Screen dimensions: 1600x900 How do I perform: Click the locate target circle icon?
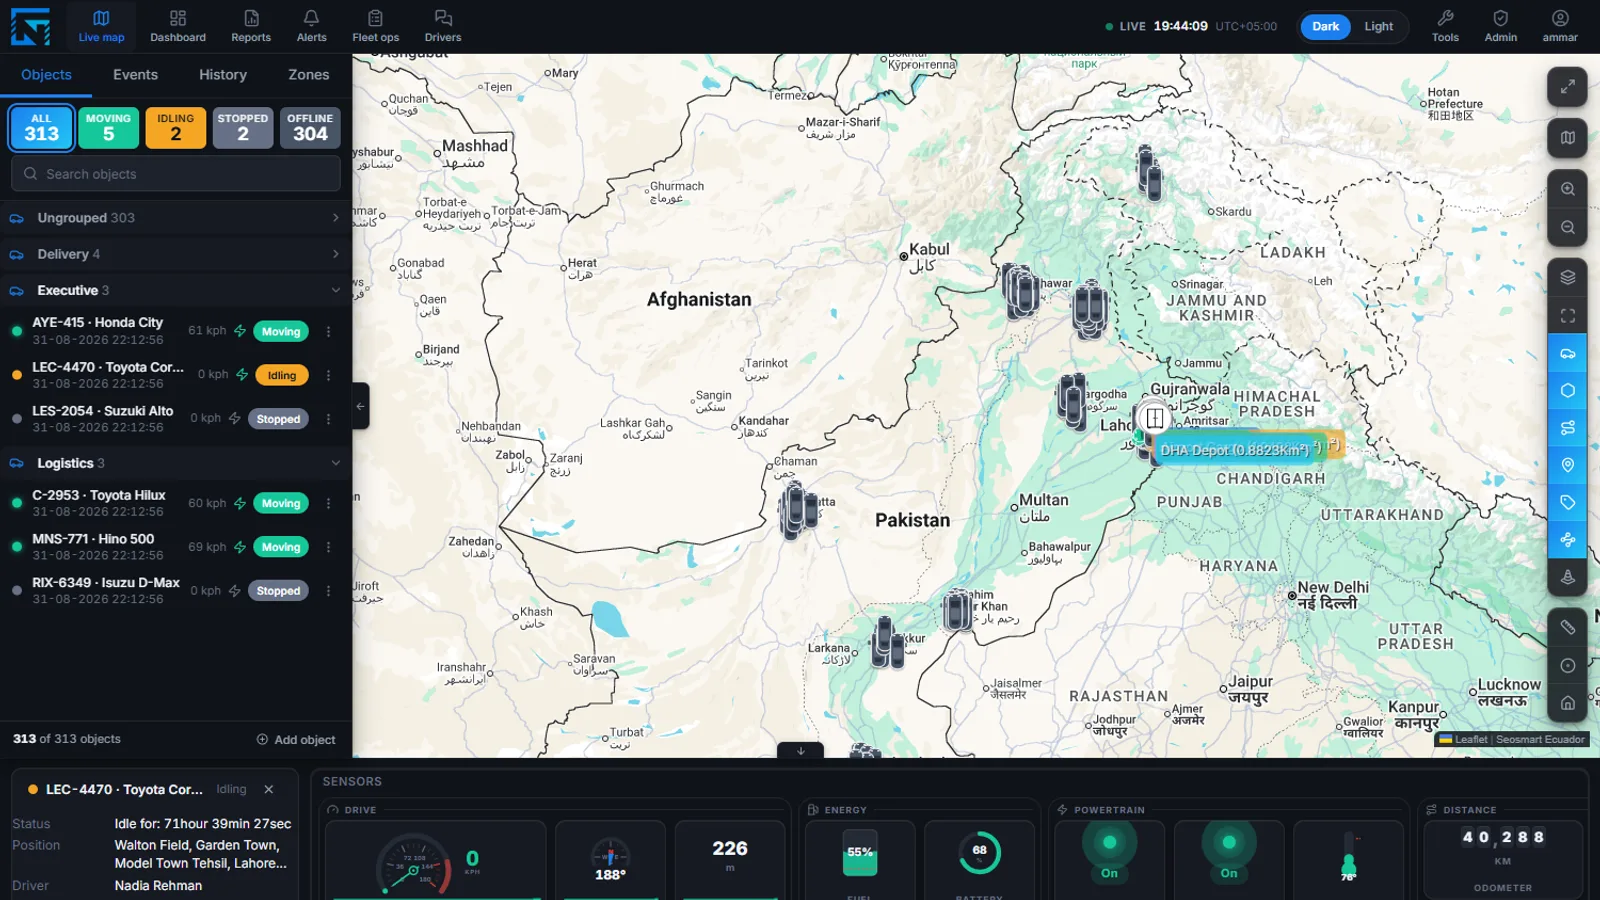click(x=1567, y=666)
